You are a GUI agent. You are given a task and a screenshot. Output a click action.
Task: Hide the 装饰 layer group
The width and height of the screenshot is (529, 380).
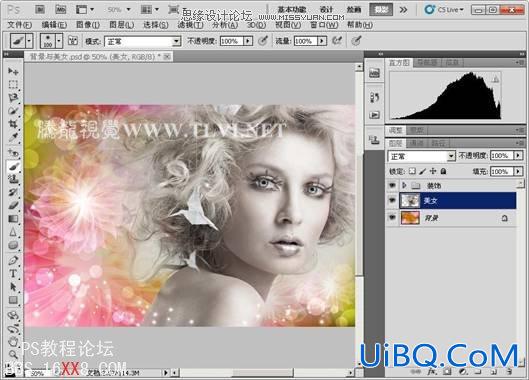tap(392, 185)
